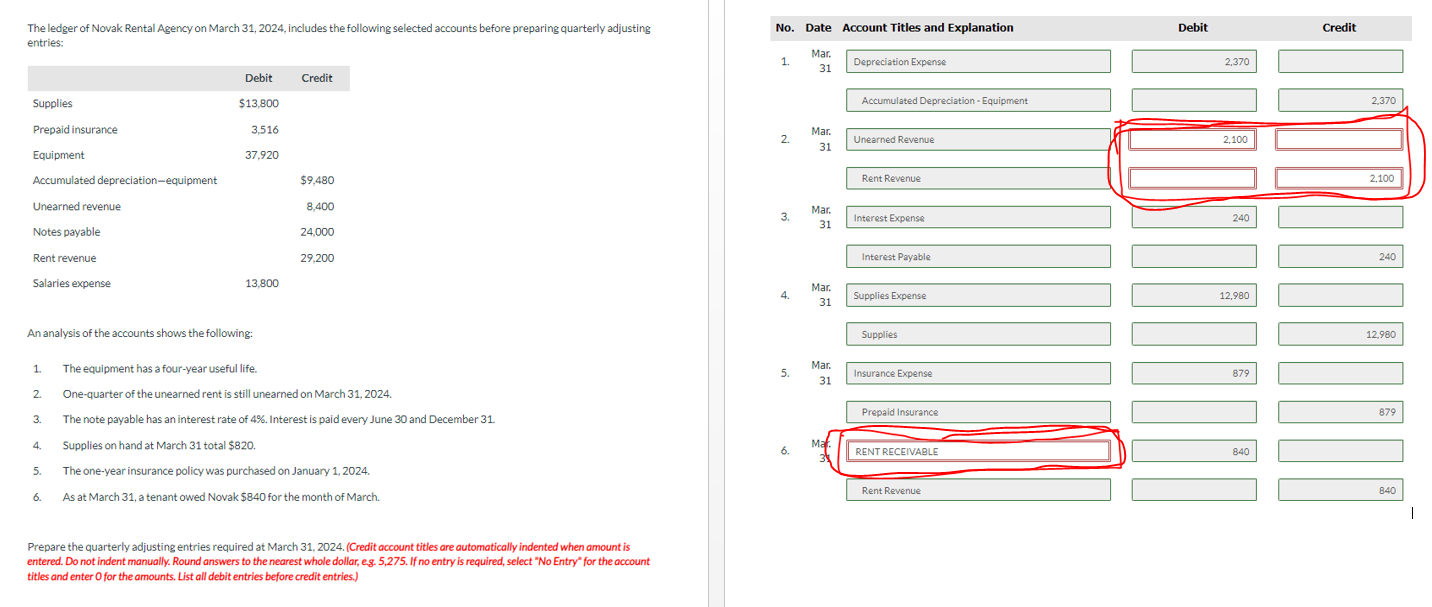Click the debit field showing 240
Image resolution: width=1432 pixels, height=607 pixels.
coord(1194,217)
